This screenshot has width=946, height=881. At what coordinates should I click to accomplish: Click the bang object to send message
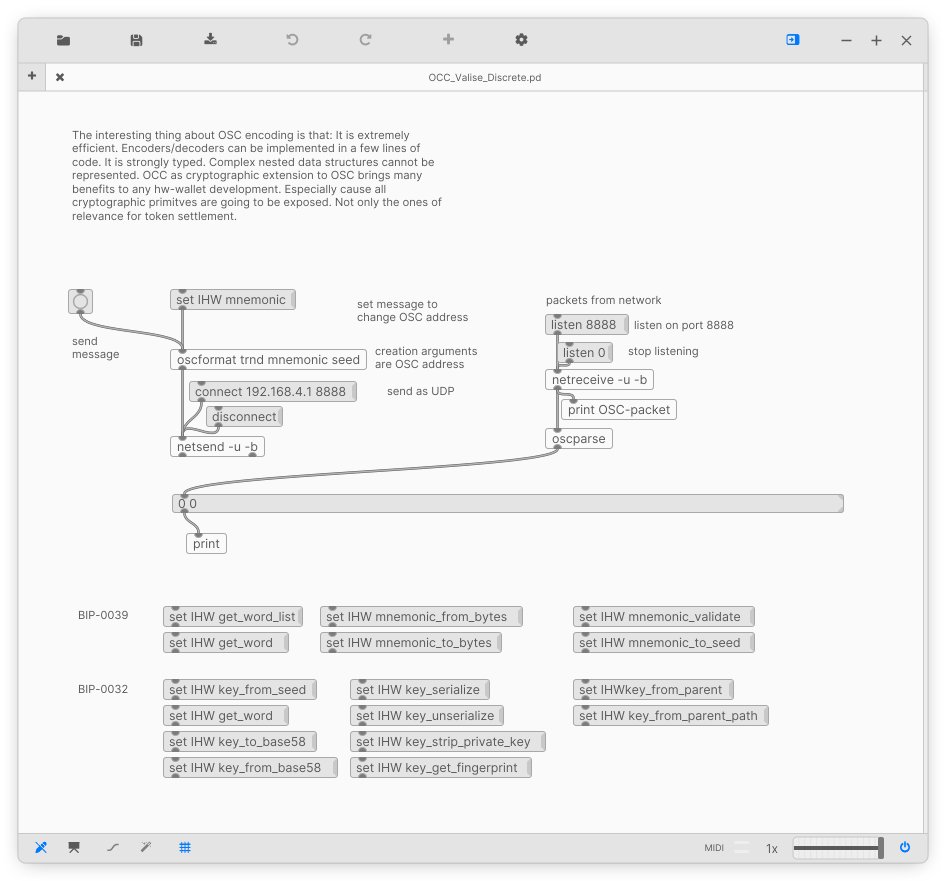(x=80, y=301)
